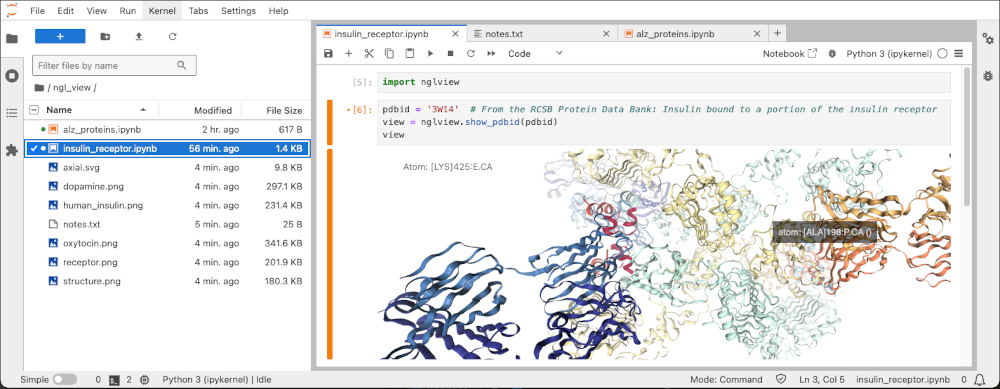Viewport: 1000px width, 389px height.
Task: Open the View menu
Action: [96, 11]
